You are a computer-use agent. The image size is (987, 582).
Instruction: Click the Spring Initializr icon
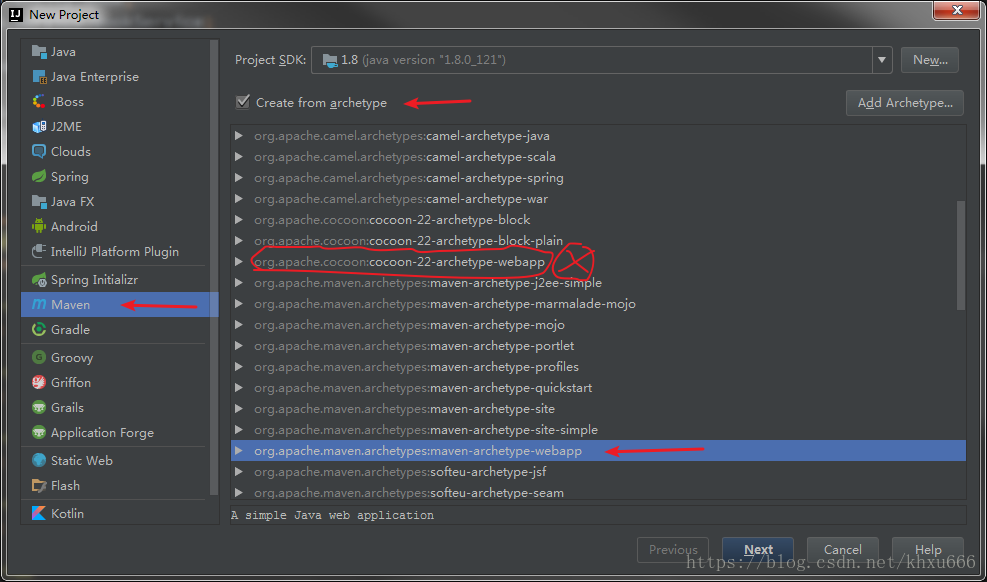(39, 279)
